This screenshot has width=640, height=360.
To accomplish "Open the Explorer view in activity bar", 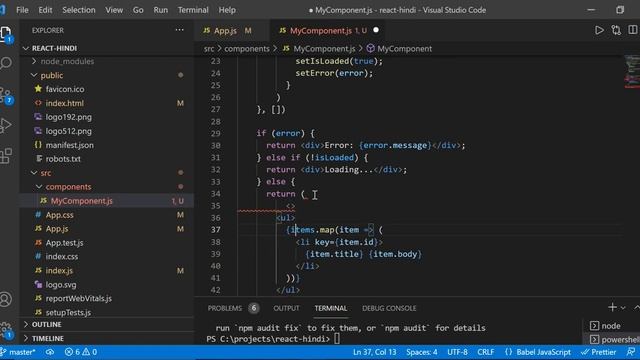I will click(x=6, y=34).
